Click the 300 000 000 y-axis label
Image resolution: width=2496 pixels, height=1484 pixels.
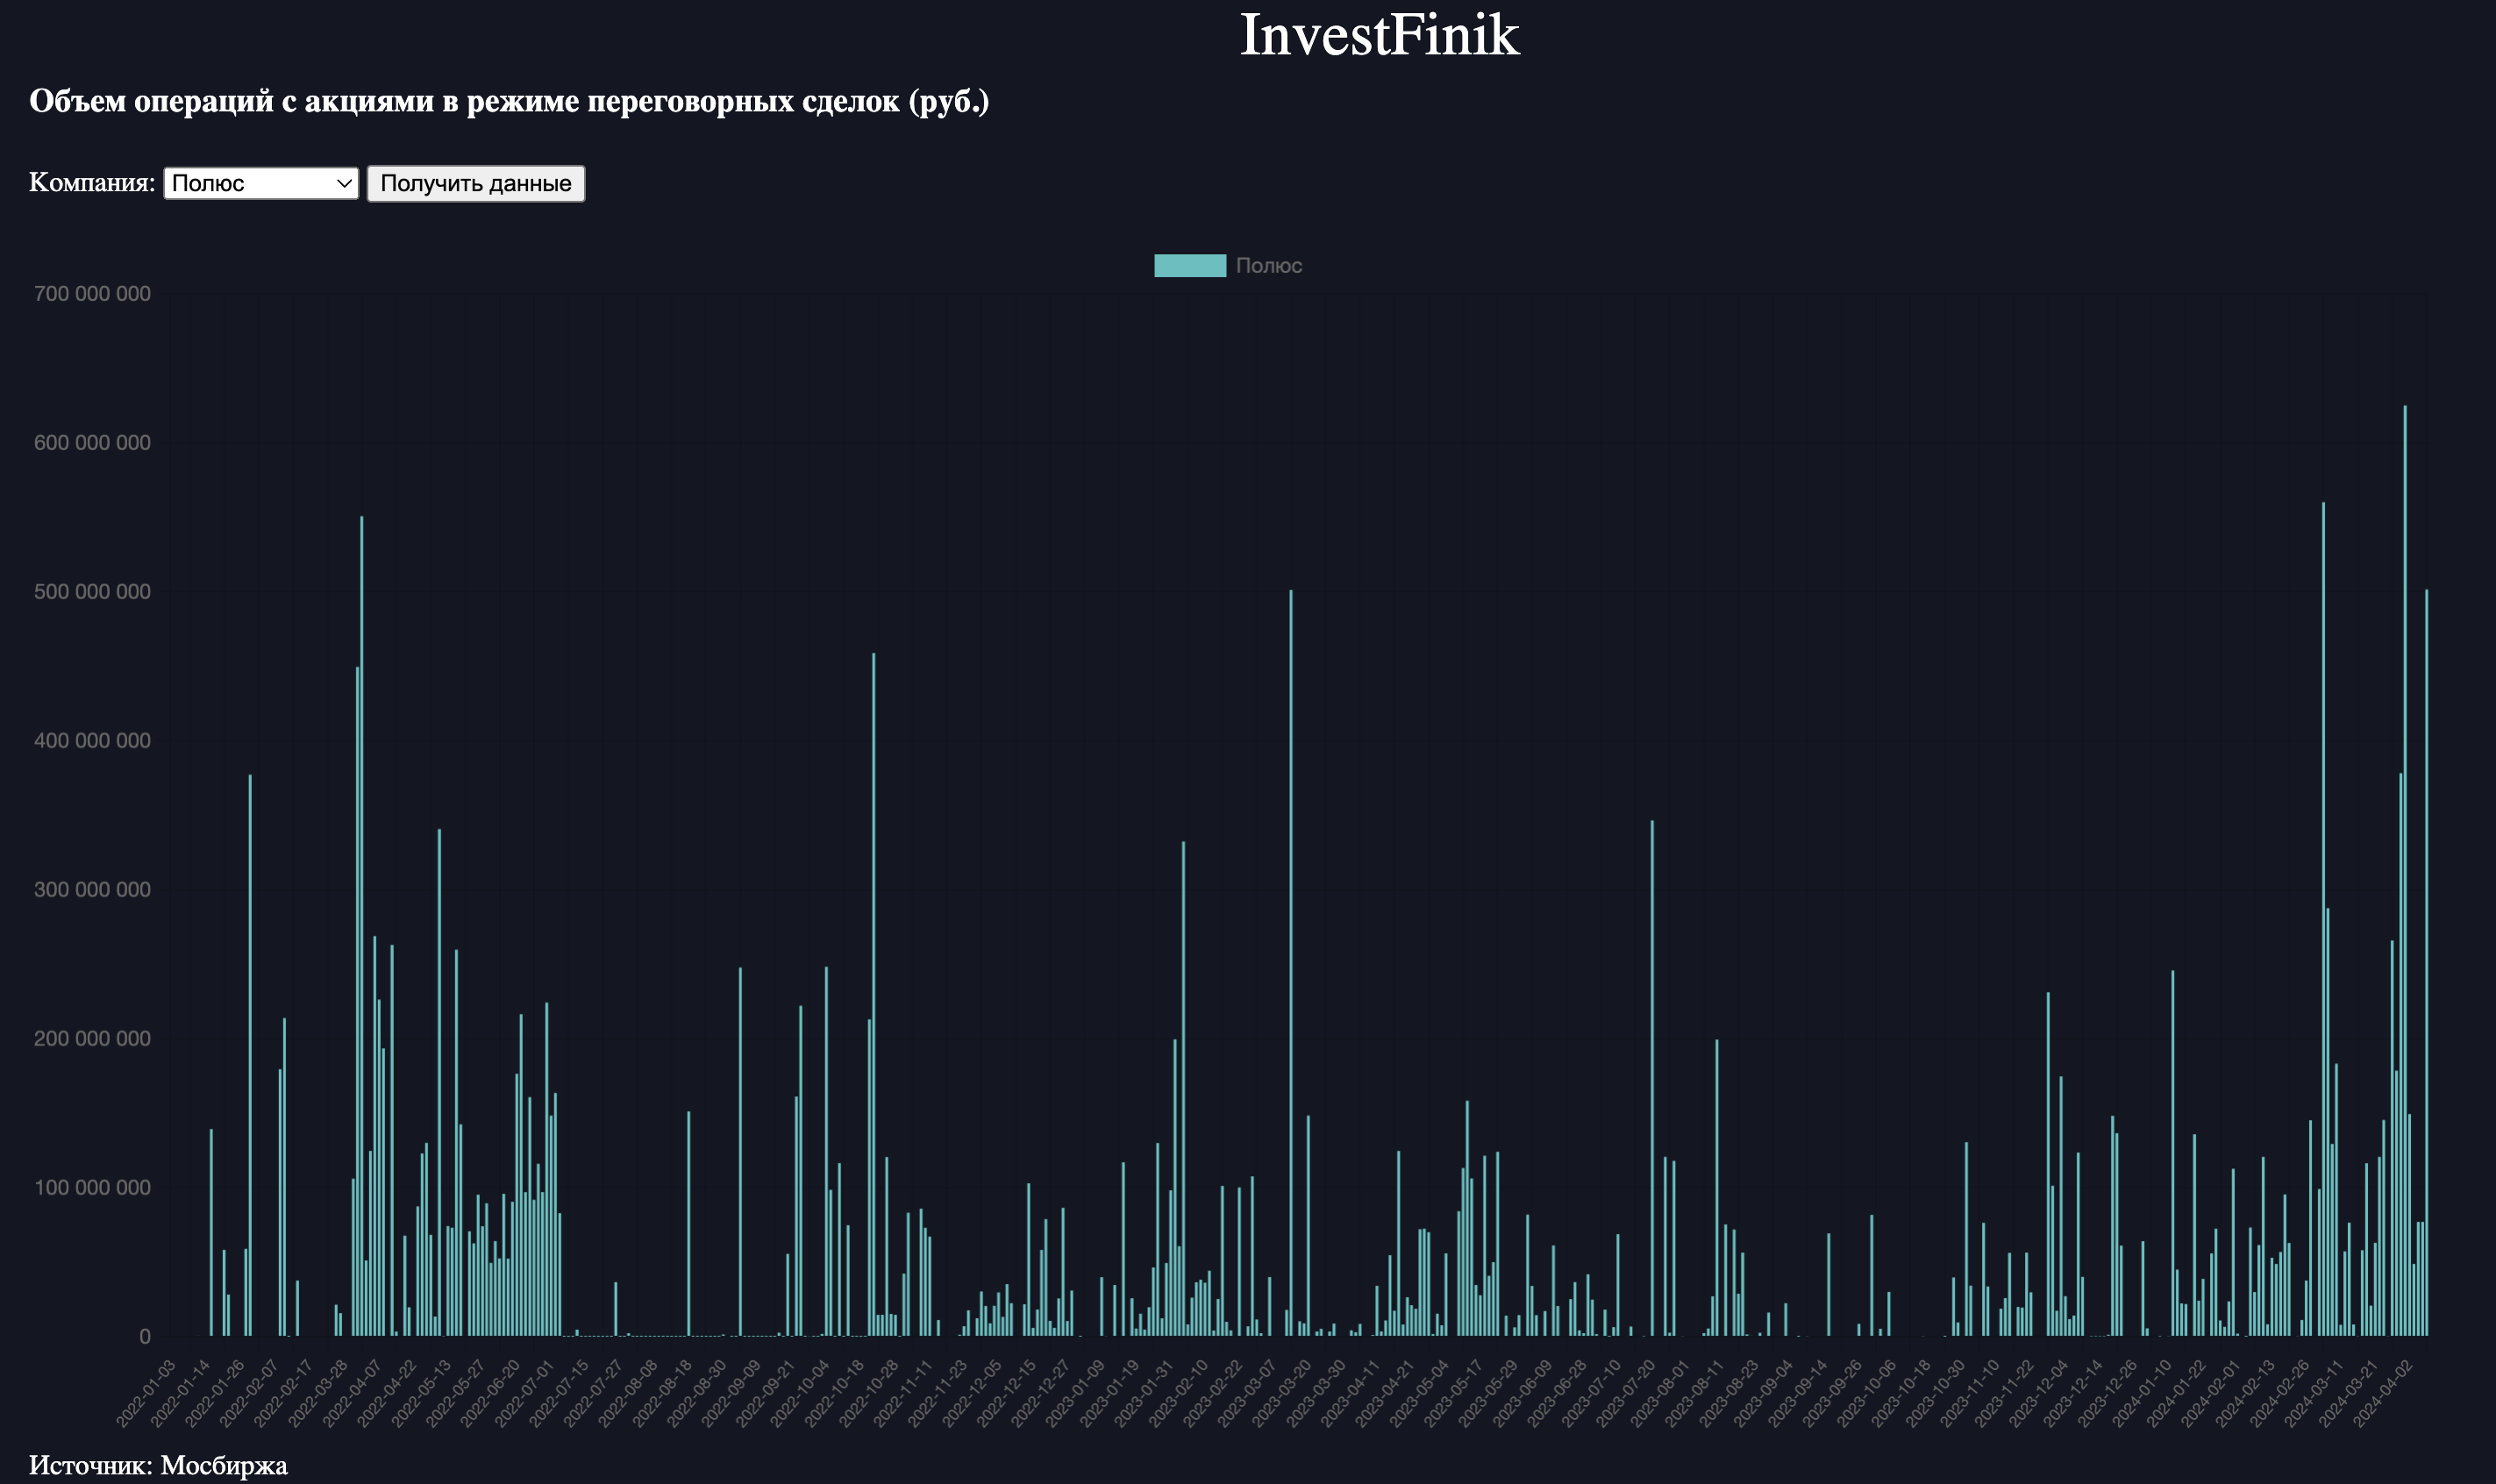[92, 890]
